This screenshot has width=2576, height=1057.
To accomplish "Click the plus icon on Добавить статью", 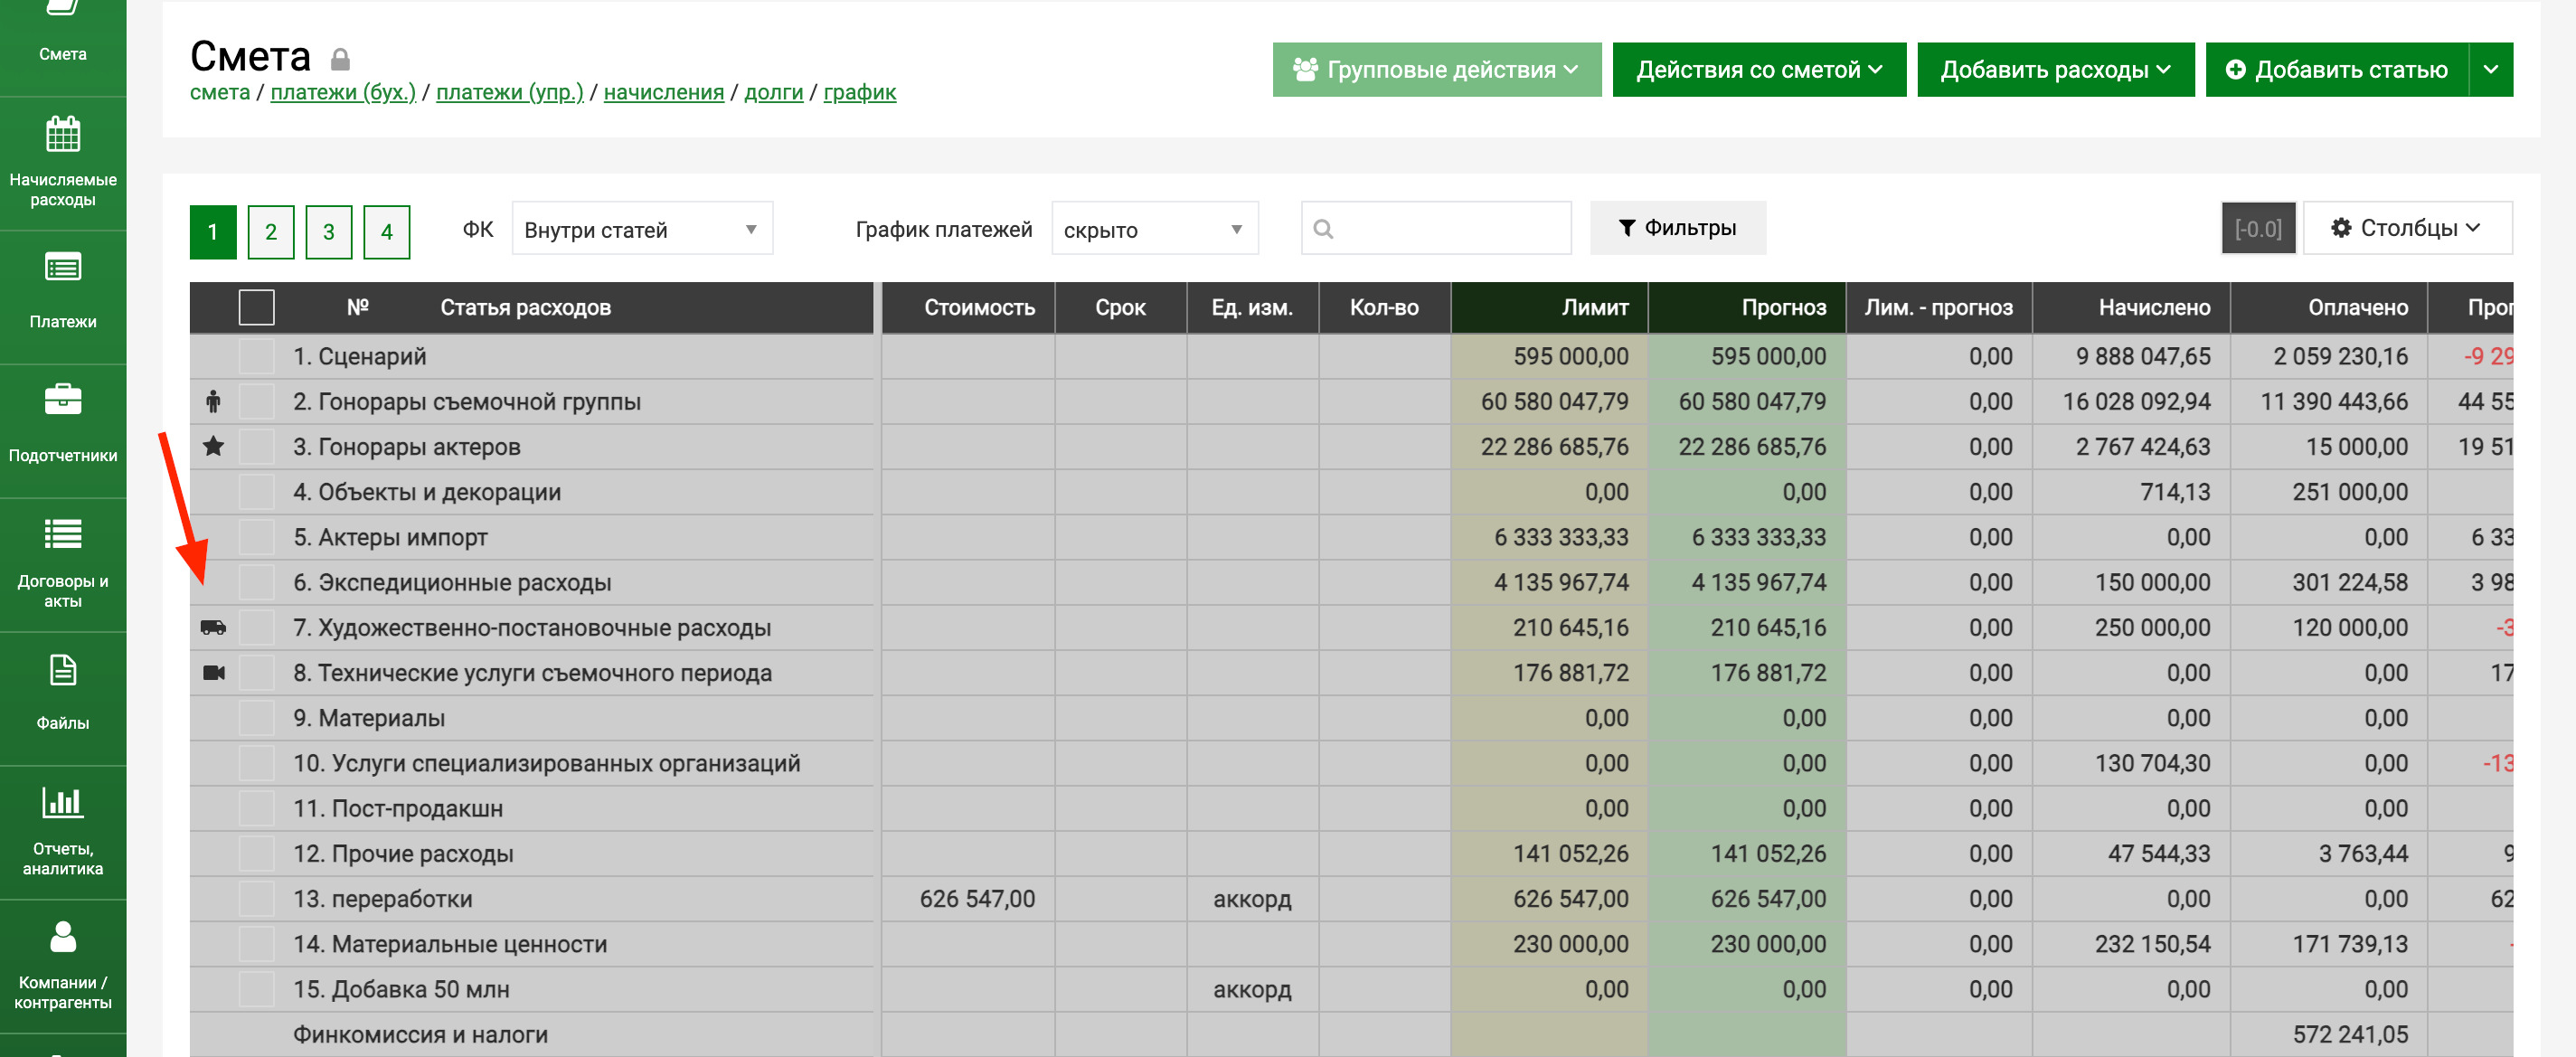I will (x=2235, y=70).
